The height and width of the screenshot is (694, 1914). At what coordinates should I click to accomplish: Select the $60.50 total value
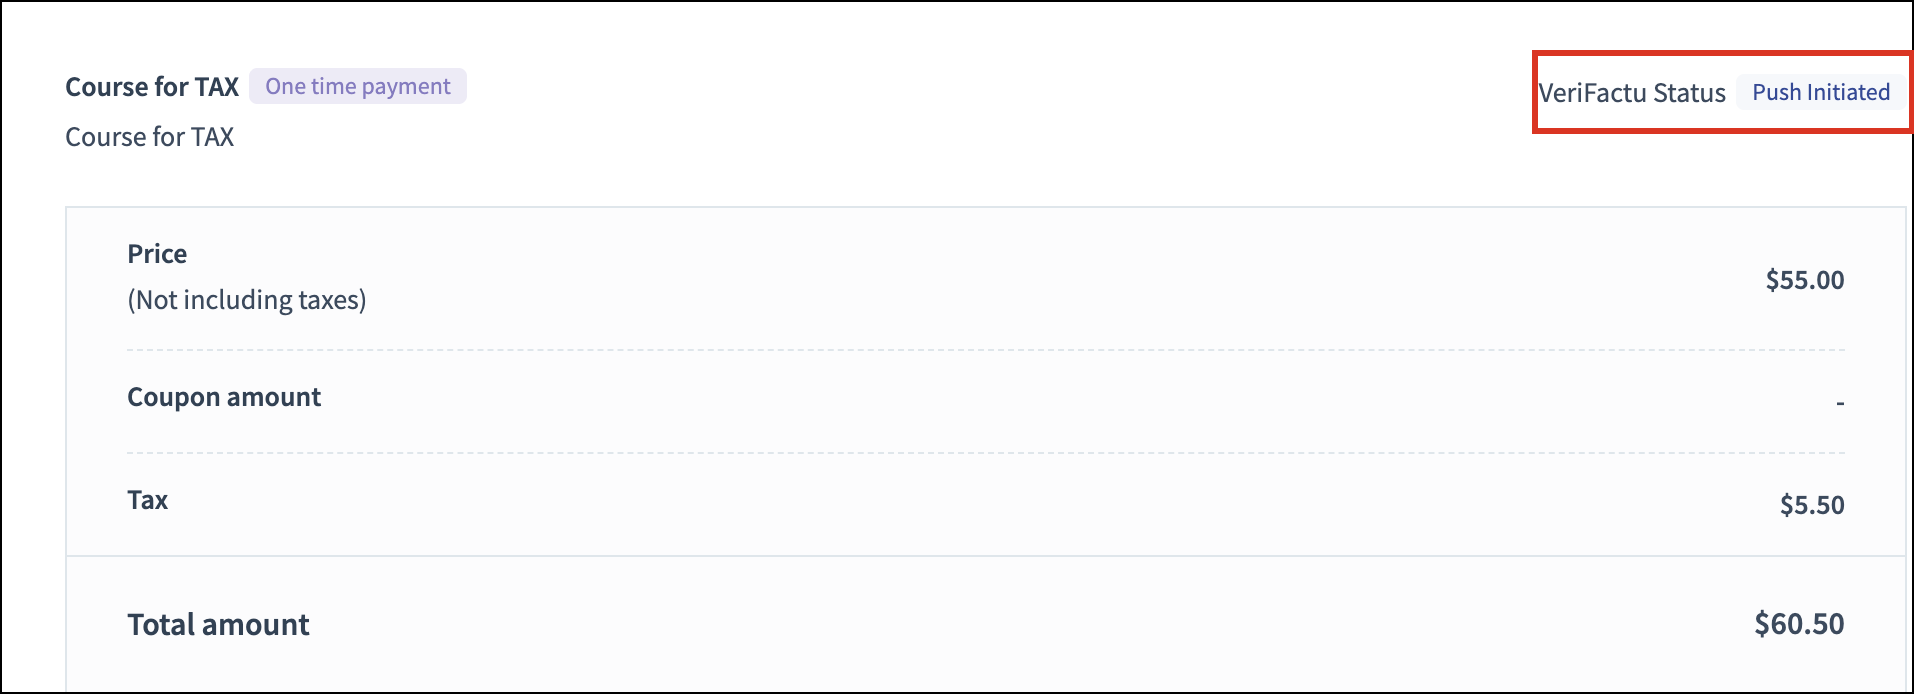(1798, 624)
